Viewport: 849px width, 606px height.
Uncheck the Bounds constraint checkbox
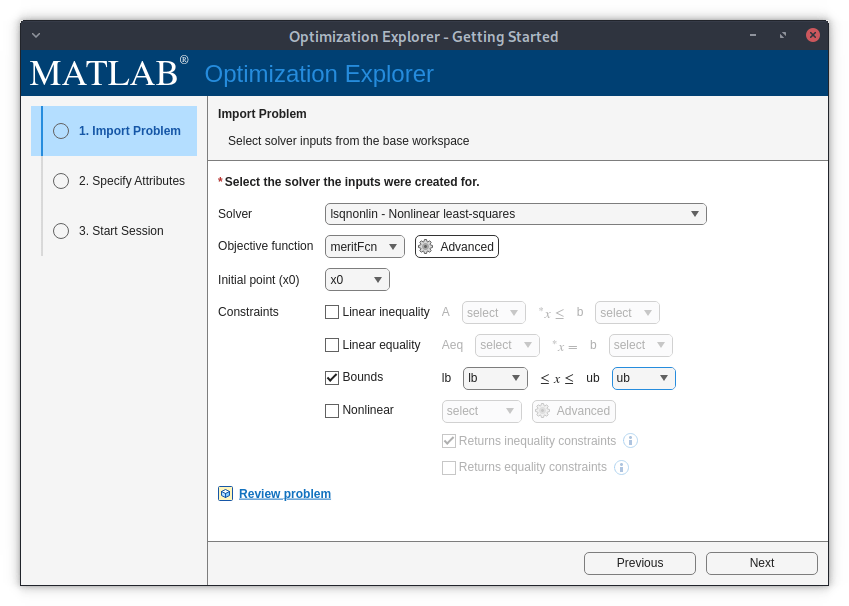[331, 377]
